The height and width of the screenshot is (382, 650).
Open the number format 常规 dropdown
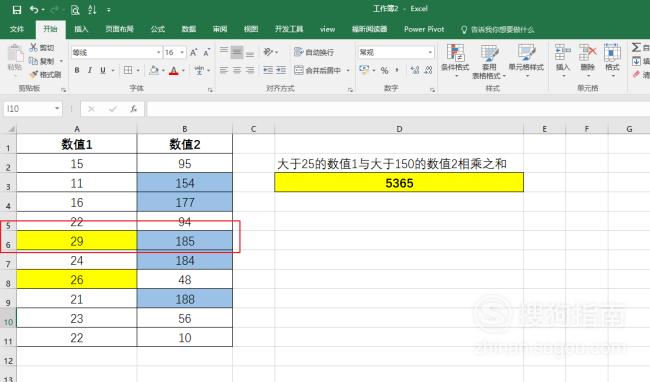430,53
